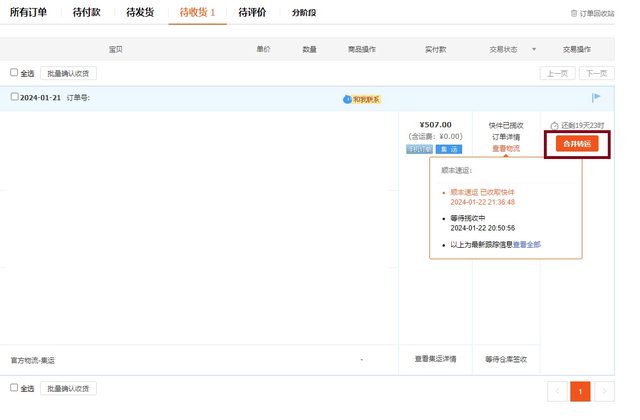The width and height of the screenshot is (640, 420).
Task: Click the blue flag icon on order
Action: tap(596, 97)
